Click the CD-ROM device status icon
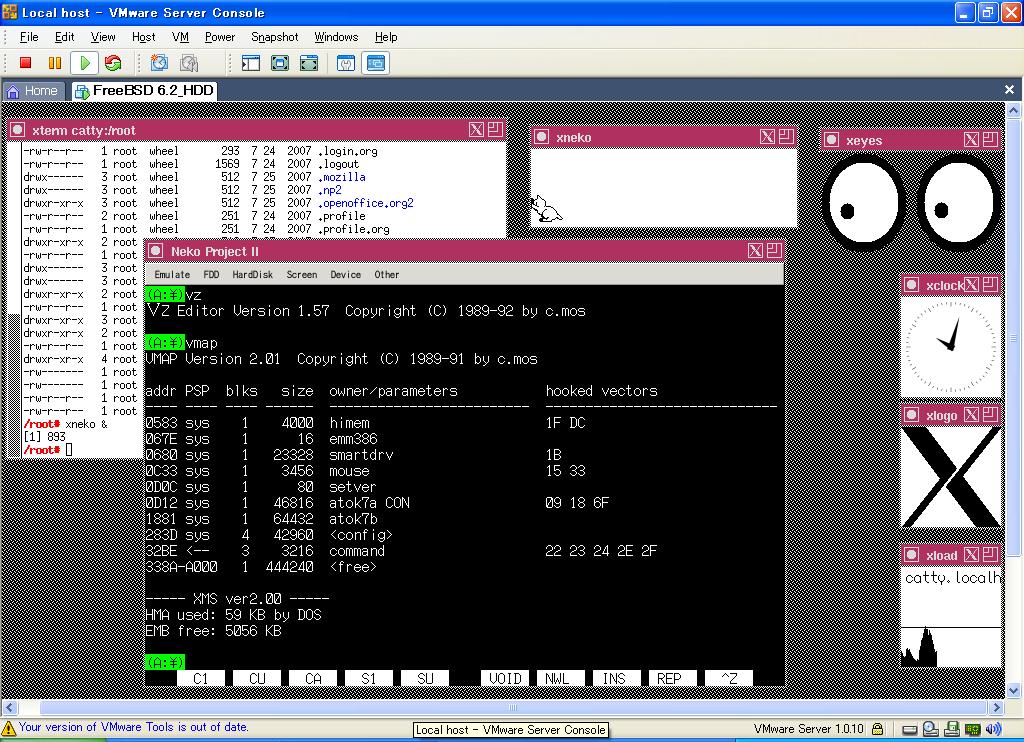The width and height of the screenshot is (1024, 742). [x=931, y=728]
